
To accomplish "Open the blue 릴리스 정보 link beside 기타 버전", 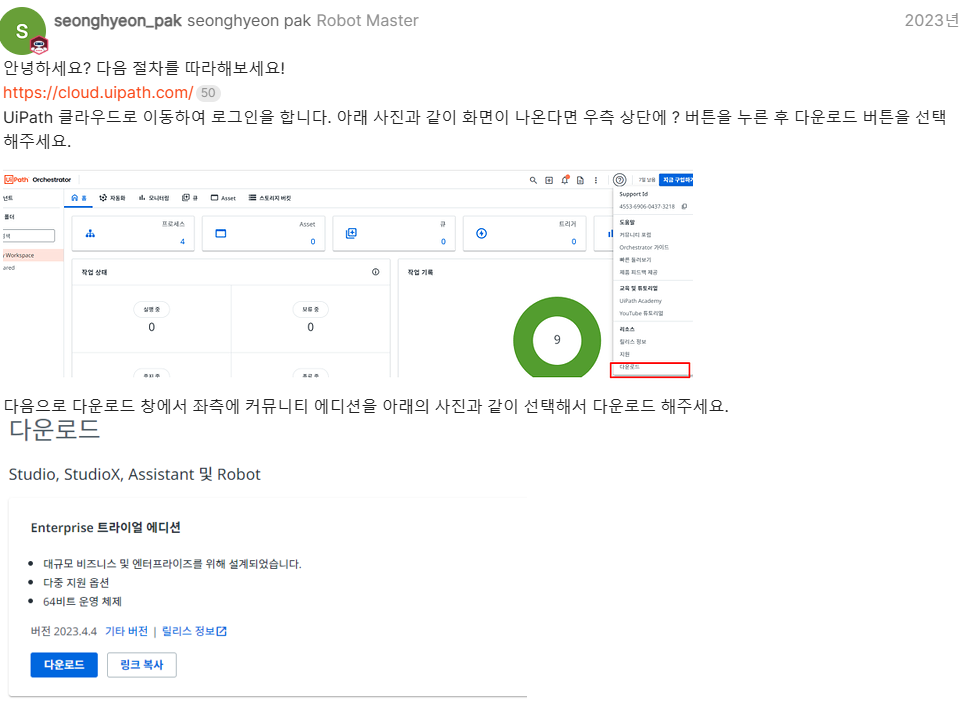I will click(x=188, y=631).
